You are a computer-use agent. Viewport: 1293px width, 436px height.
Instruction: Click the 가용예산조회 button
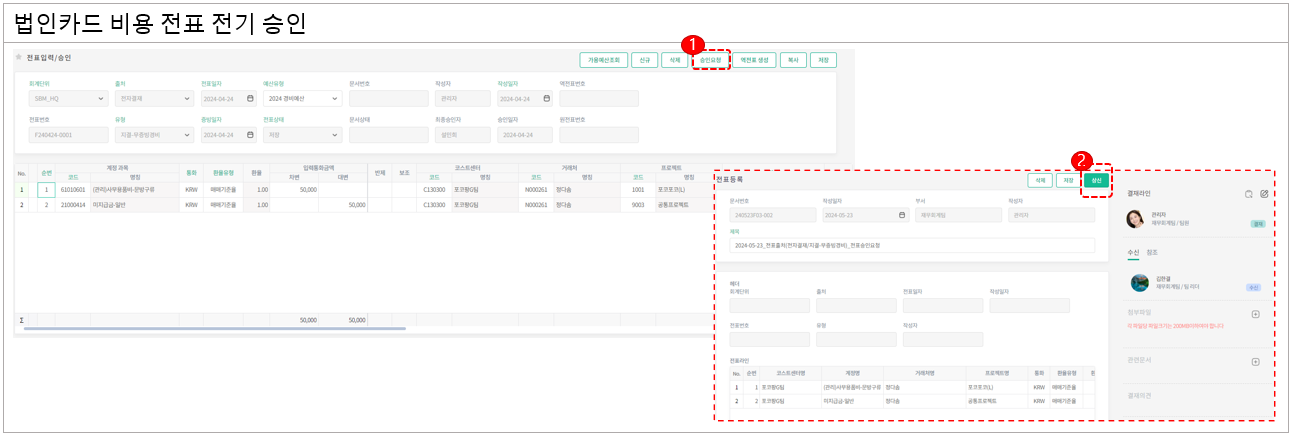click(605, 60)
